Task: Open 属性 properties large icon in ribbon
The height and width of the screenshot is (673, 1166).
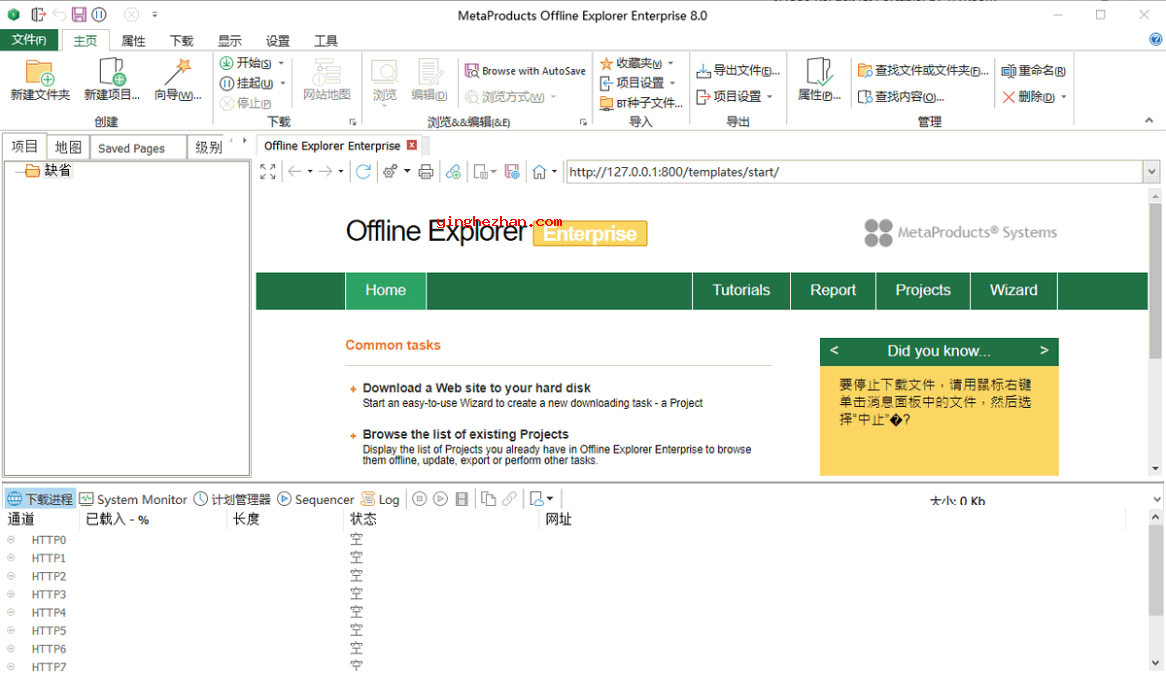Action: pyautogui.click(x=819, y=73)
